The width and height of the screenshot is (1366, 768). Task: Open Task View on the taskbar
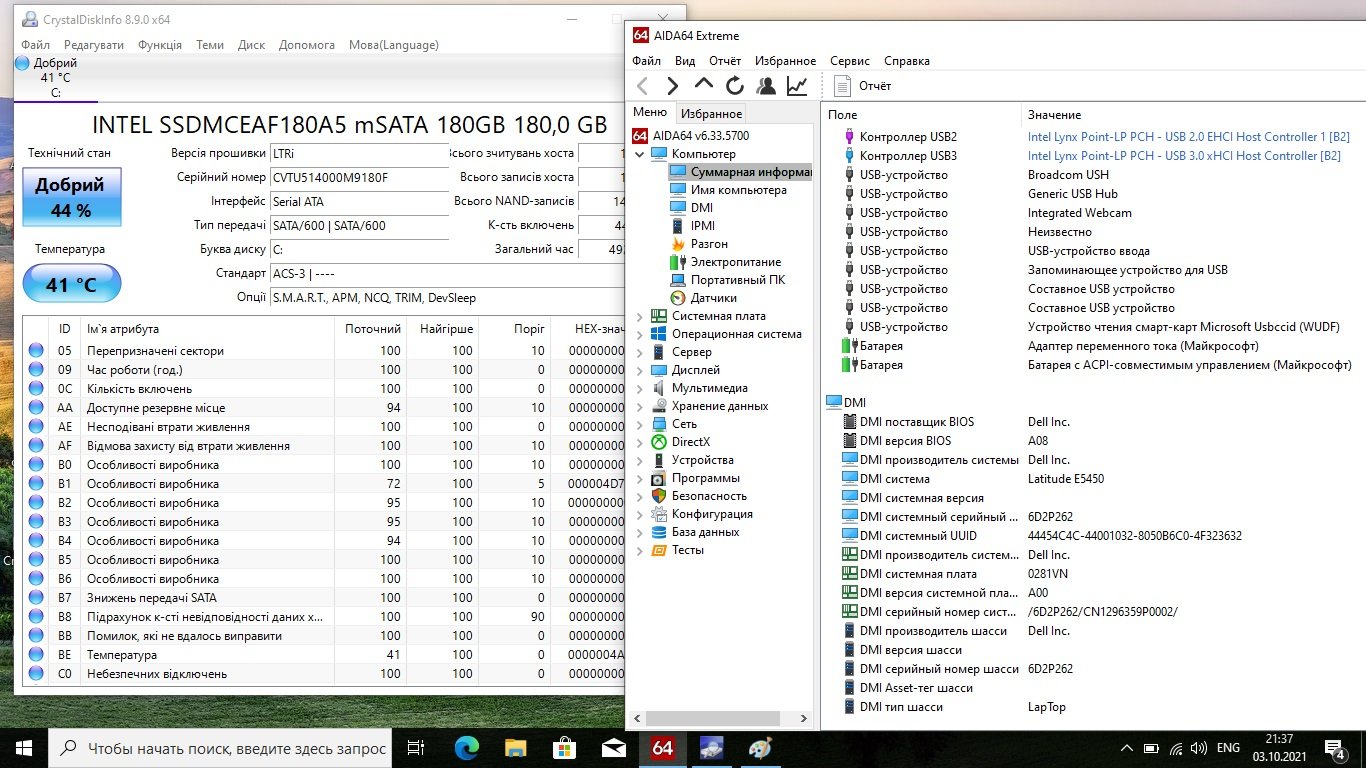[417, 747]
